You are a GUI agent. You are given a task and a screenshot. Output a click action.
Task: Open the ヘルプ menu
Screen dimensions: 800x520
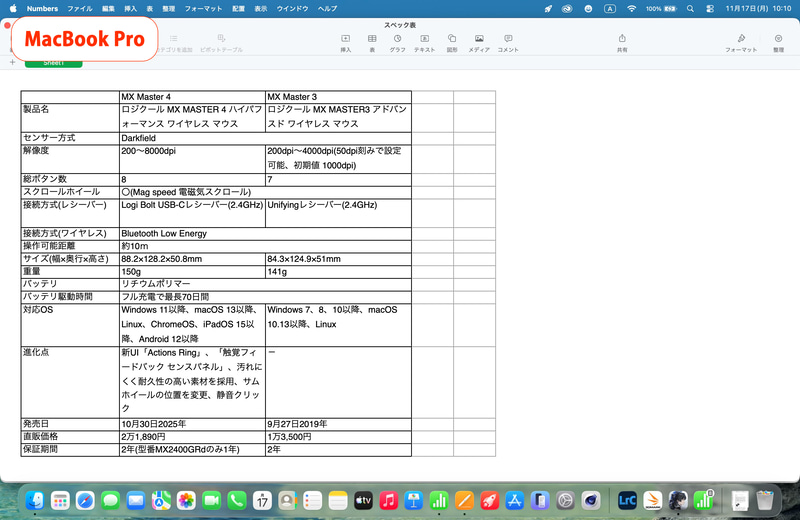pyautogui.click(x=328, y=9)
